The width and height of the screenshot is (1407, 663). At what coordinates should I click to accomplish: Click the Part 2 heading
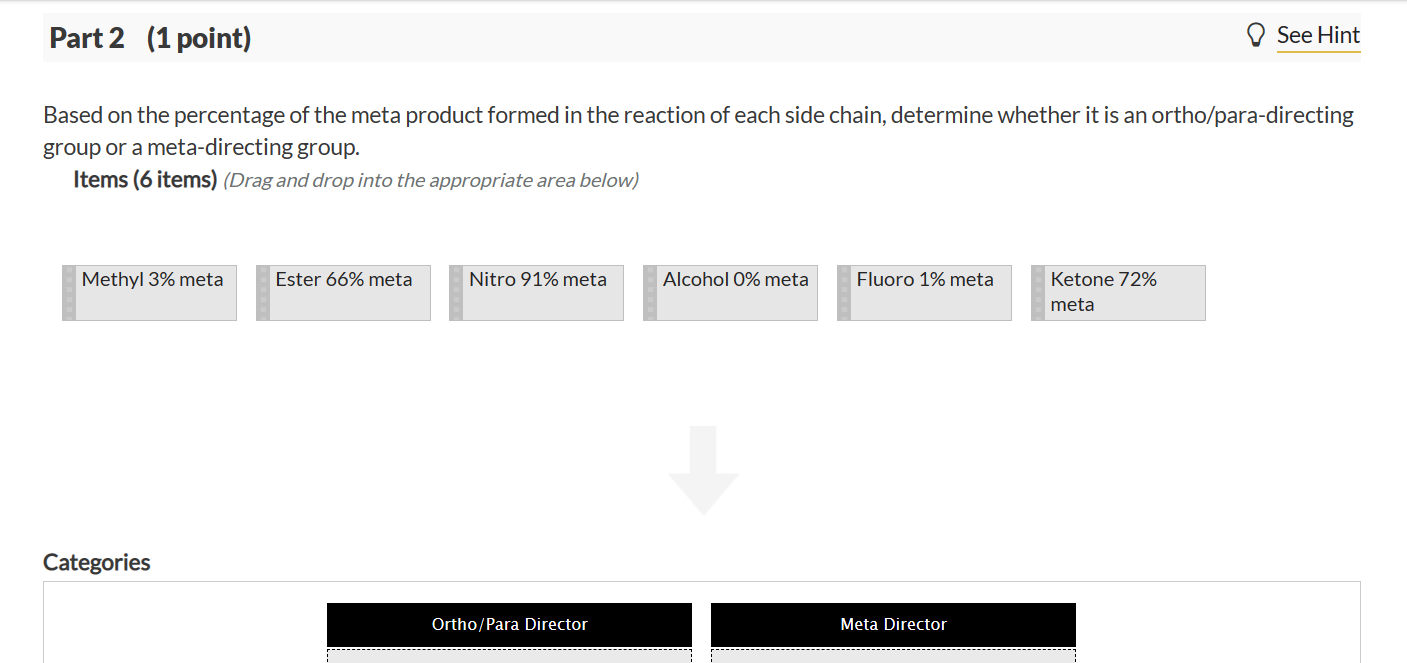click(86, 38)
